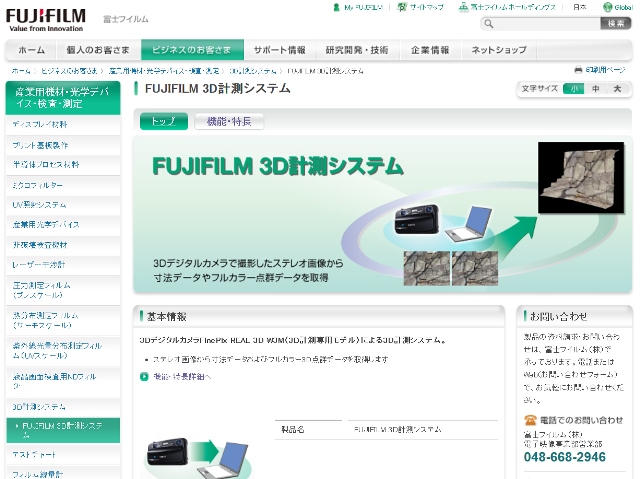640x479 pixels.
Task: Open 産業用機材・光学デバイス sidebar header
Action: (63, 98)
